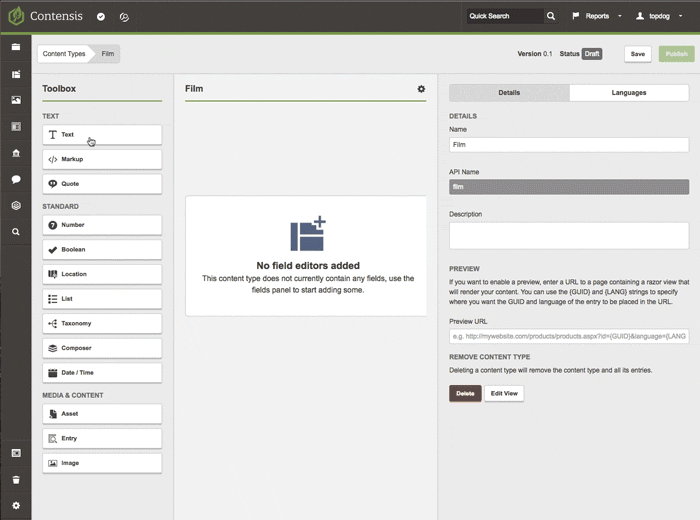Image resolution: width=700 pixels, height=520 pixels.
Task: Add a Date / Time field from Toolbox
Action: pyautogui.click(x=102, y=372)
